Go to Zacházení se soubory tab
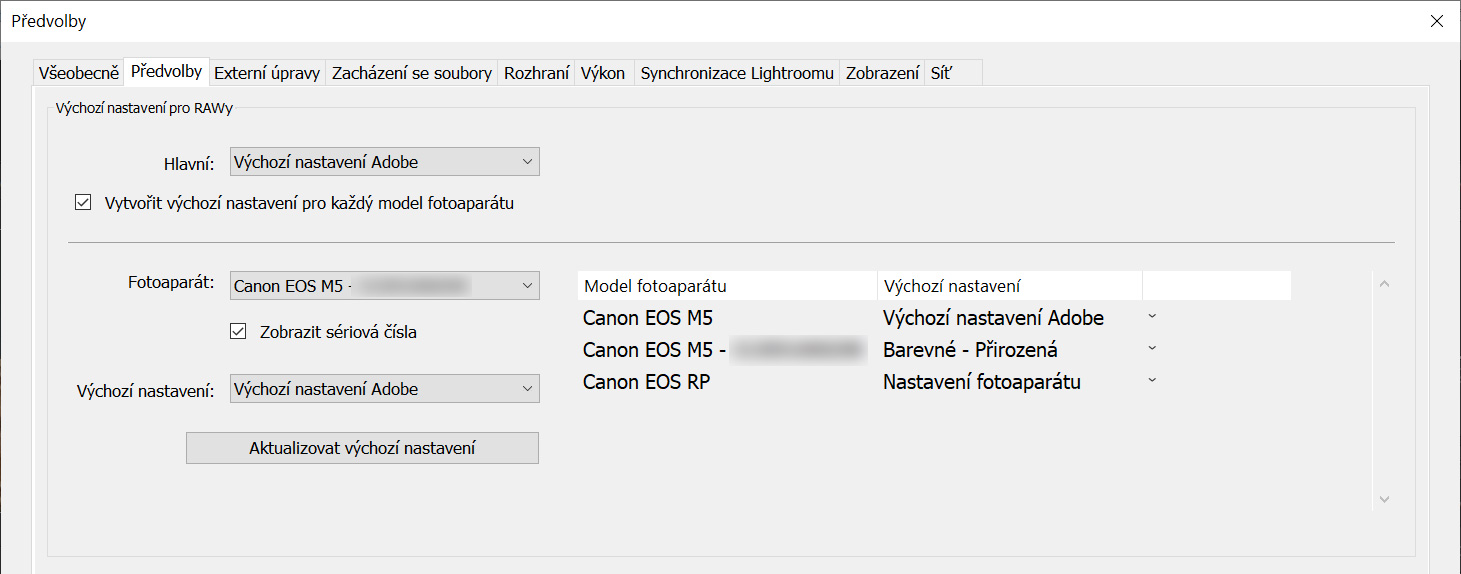This screenshot has width=1461, height=574. pos(412,73)
